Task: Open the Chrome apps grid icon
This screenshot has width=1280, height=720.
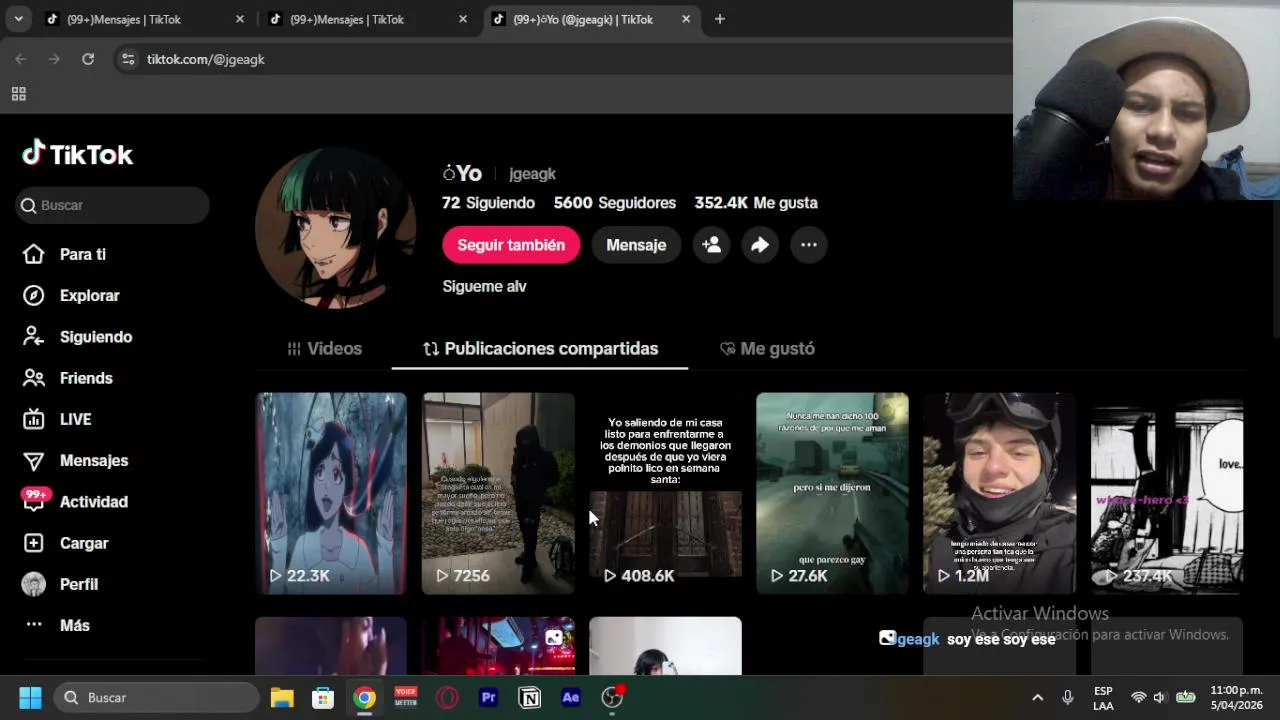Action: (18, 94)
